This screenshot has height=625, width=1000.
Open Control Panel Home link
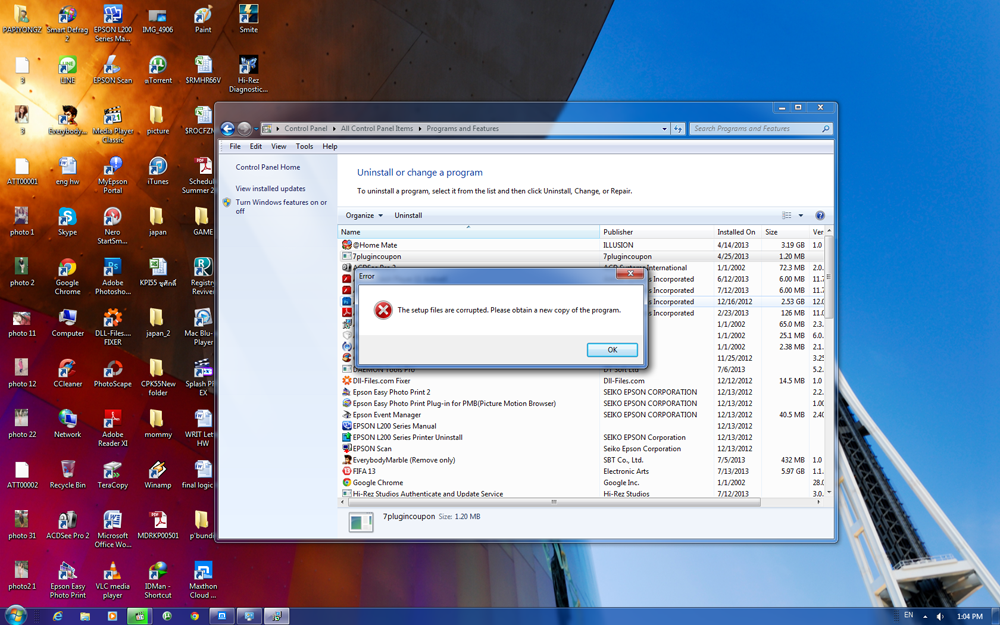pyautogui.click(x=268, y=167)
